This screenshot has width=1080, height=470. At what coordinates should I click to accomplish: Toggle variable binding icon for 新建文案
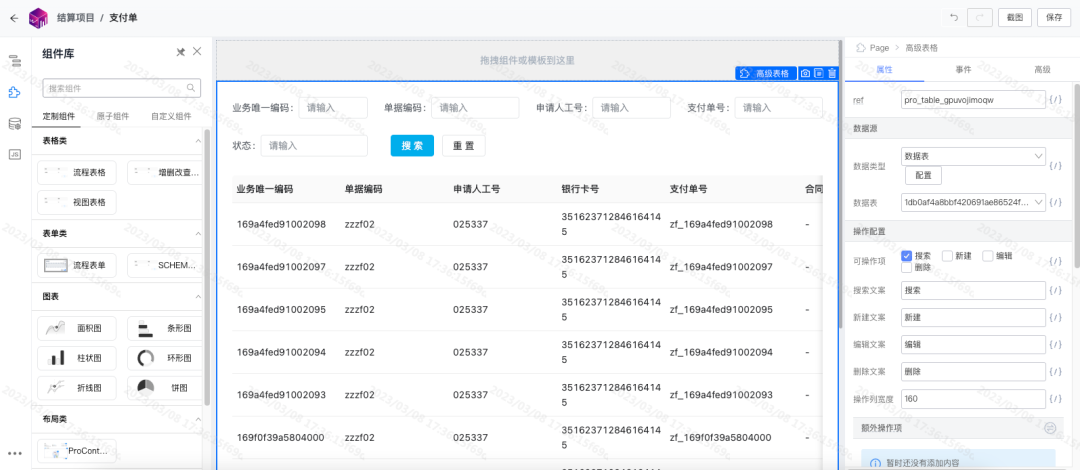click(x=1055, y=318)
